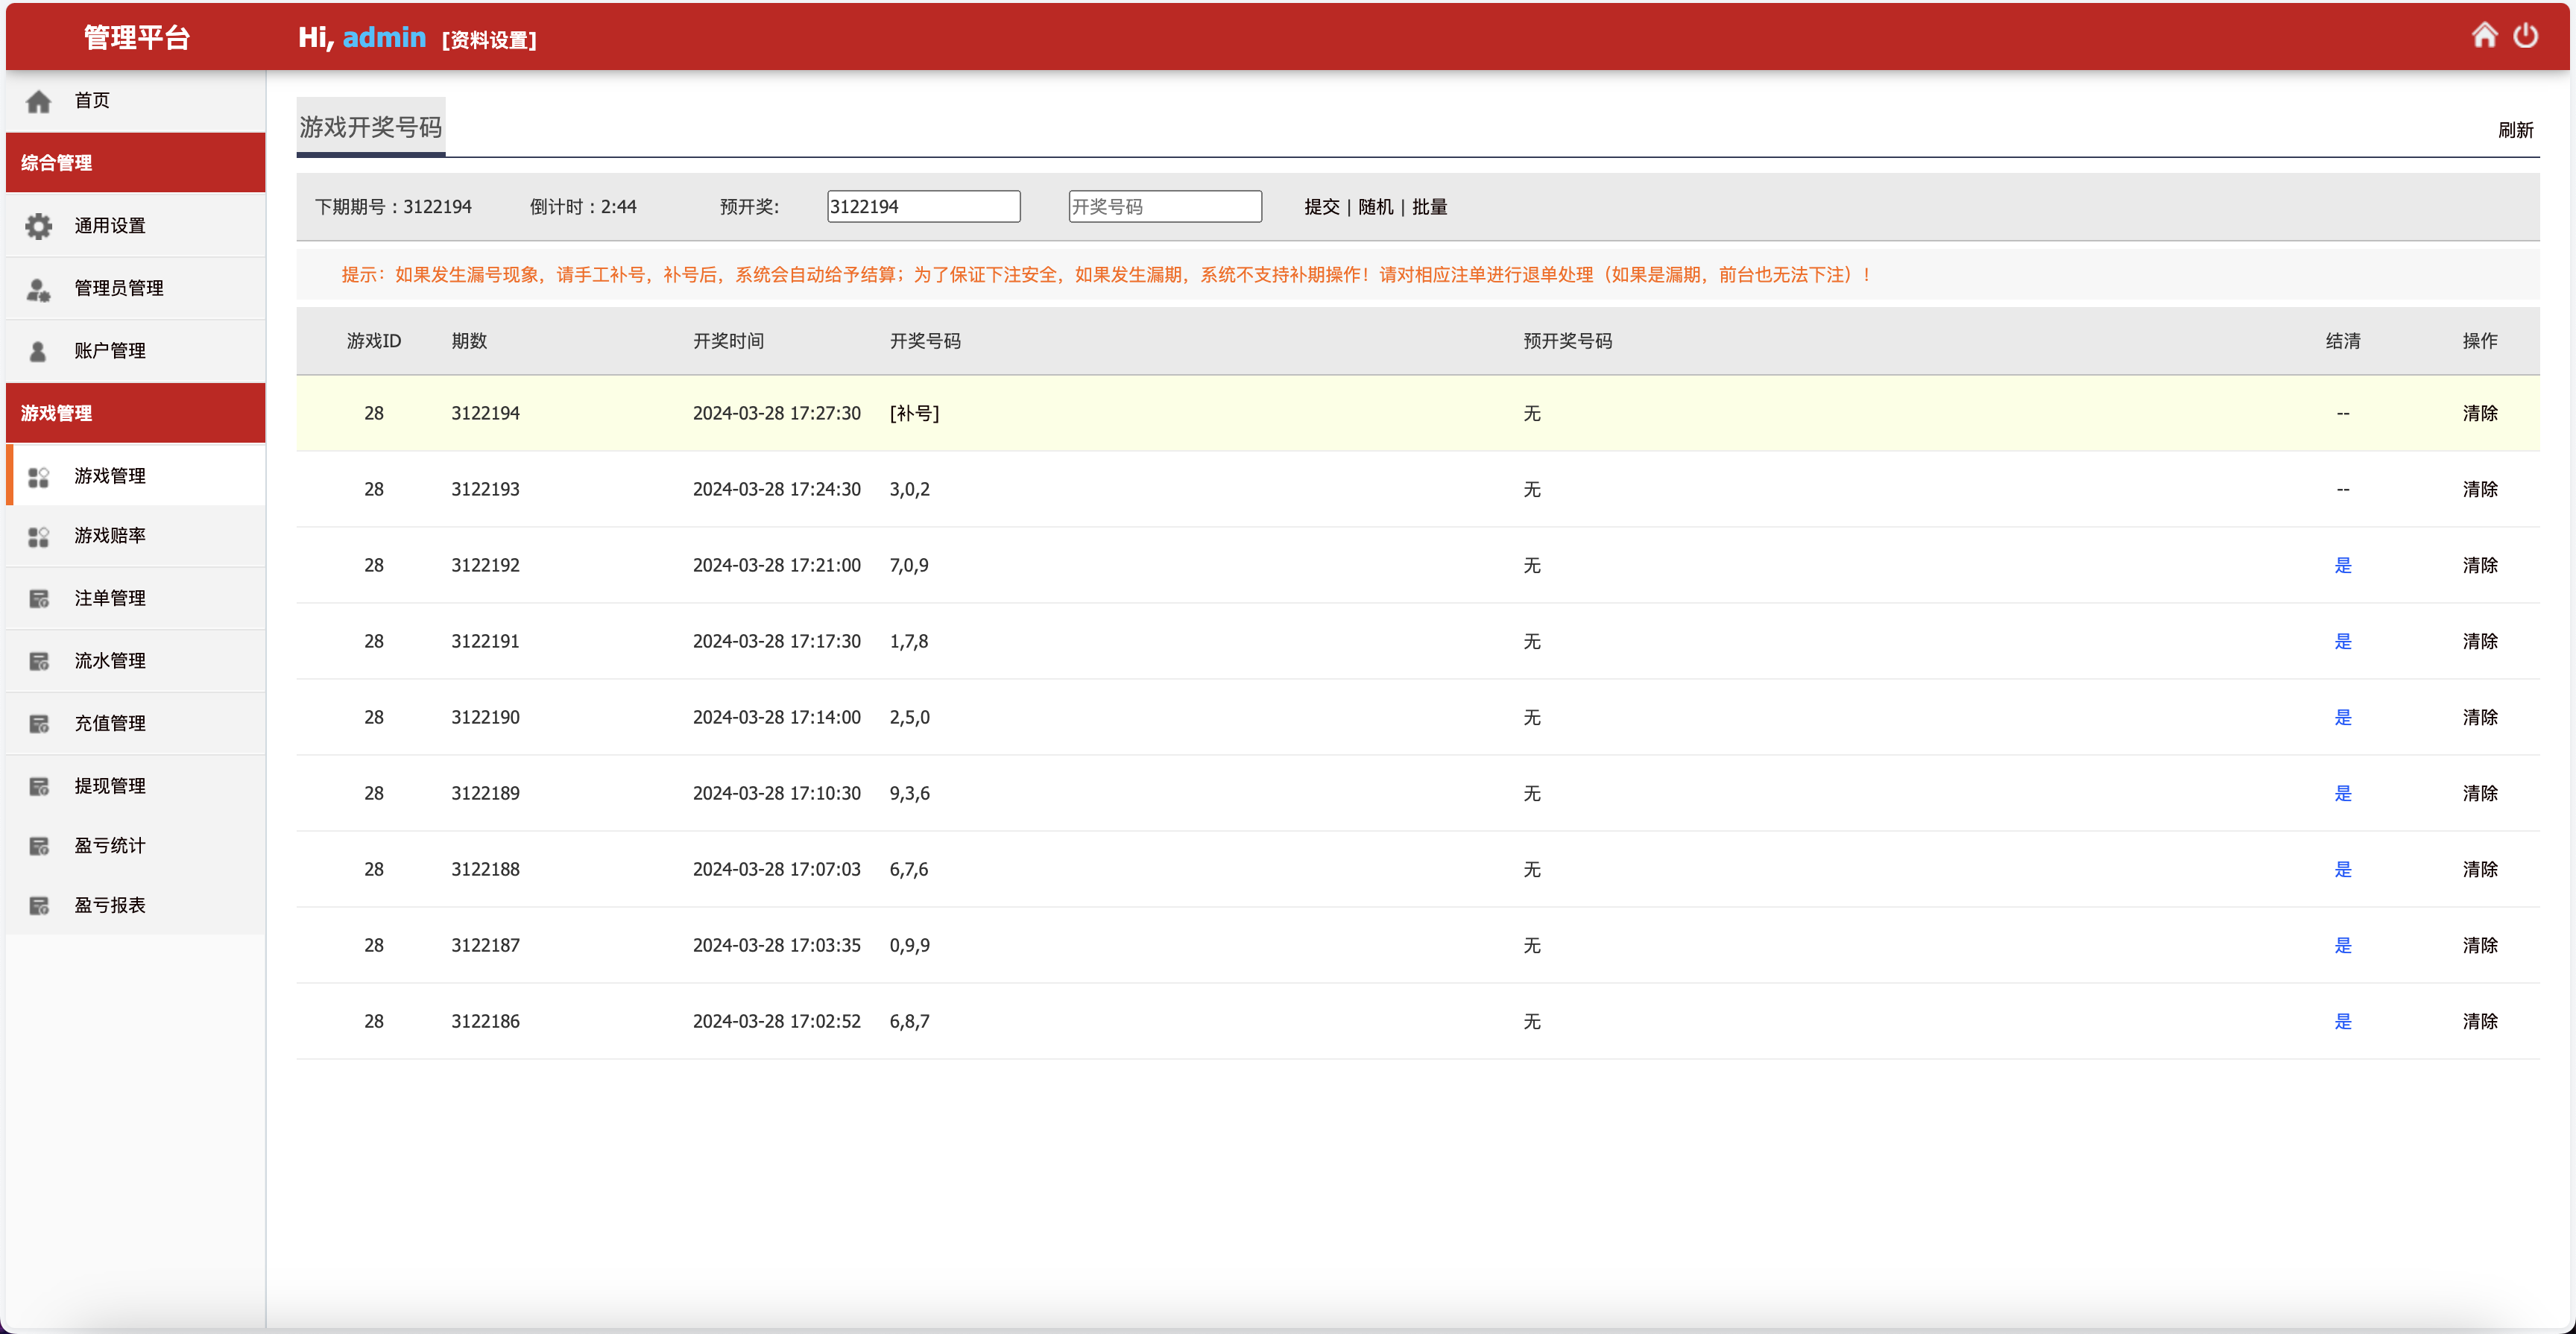
Task: Collapse the 游戏管理 section header
Action: [55, 412]
